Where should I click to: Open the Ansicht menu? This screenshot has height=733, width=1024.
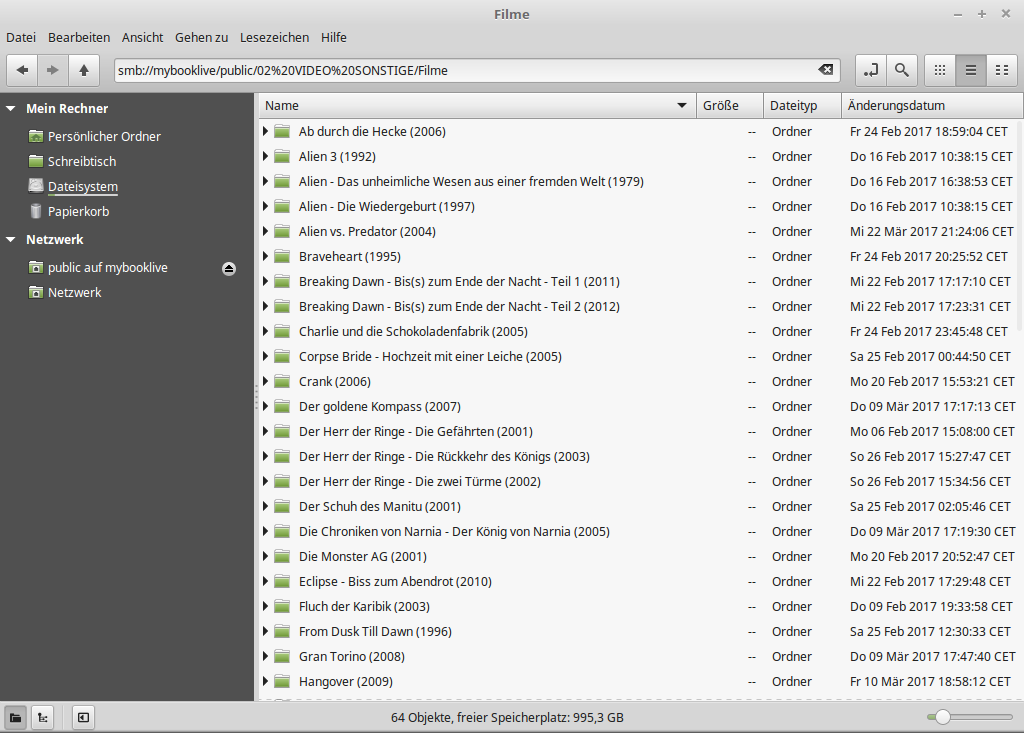pyautogui.click(x=142, y=37)
